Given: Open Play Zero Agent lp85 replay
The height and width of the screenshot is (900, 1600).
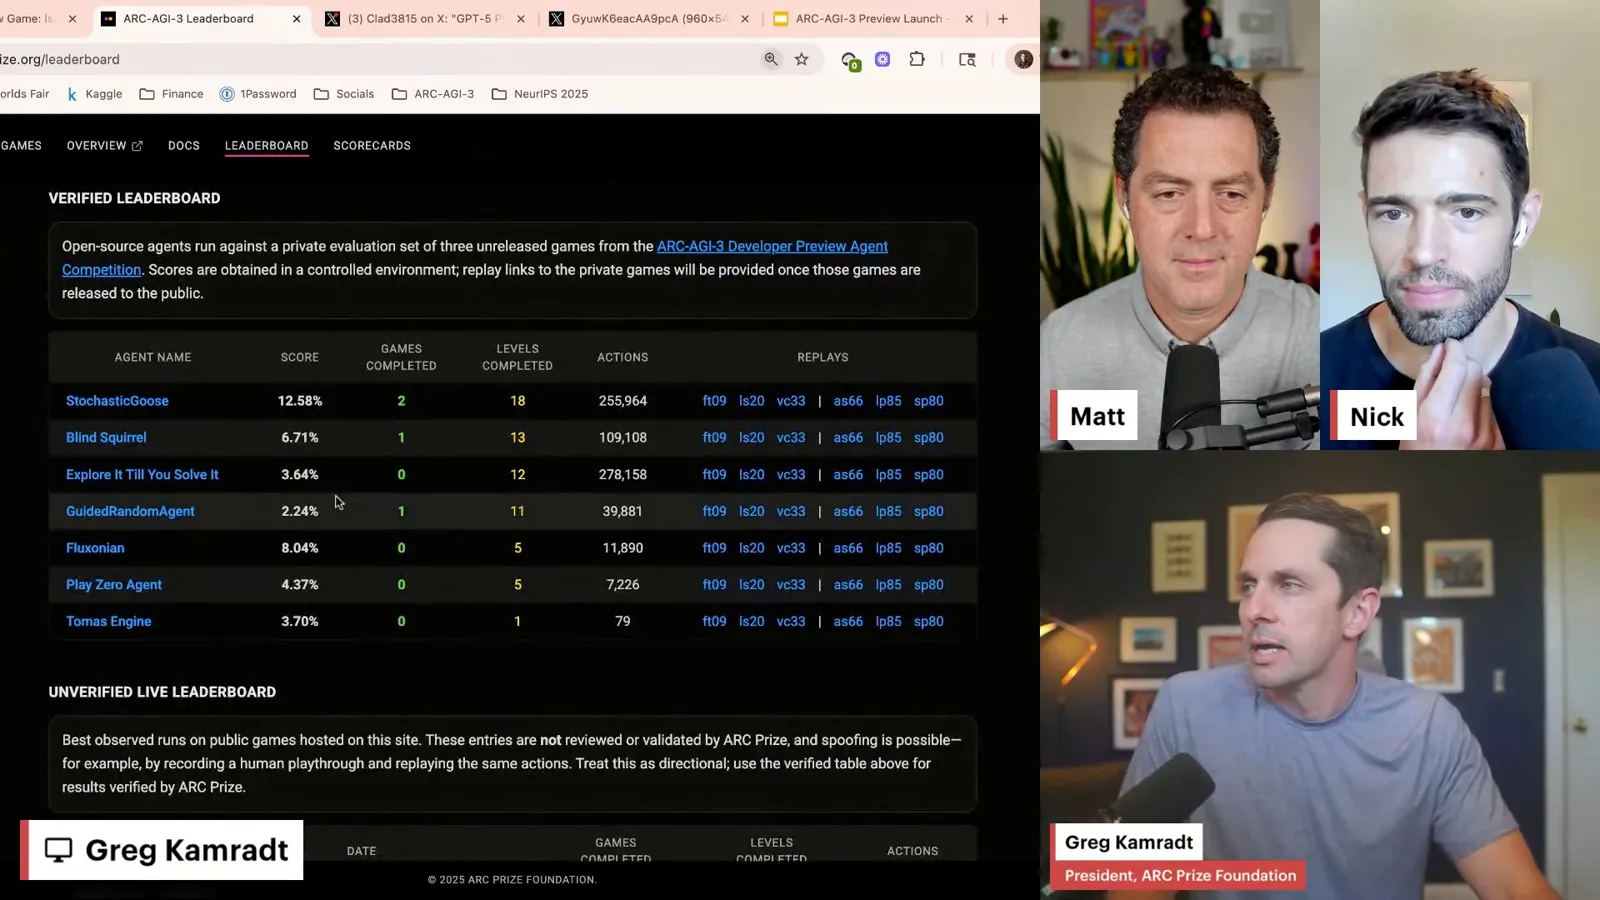Looking at the screenshot, I should click(x=888, y=585).
